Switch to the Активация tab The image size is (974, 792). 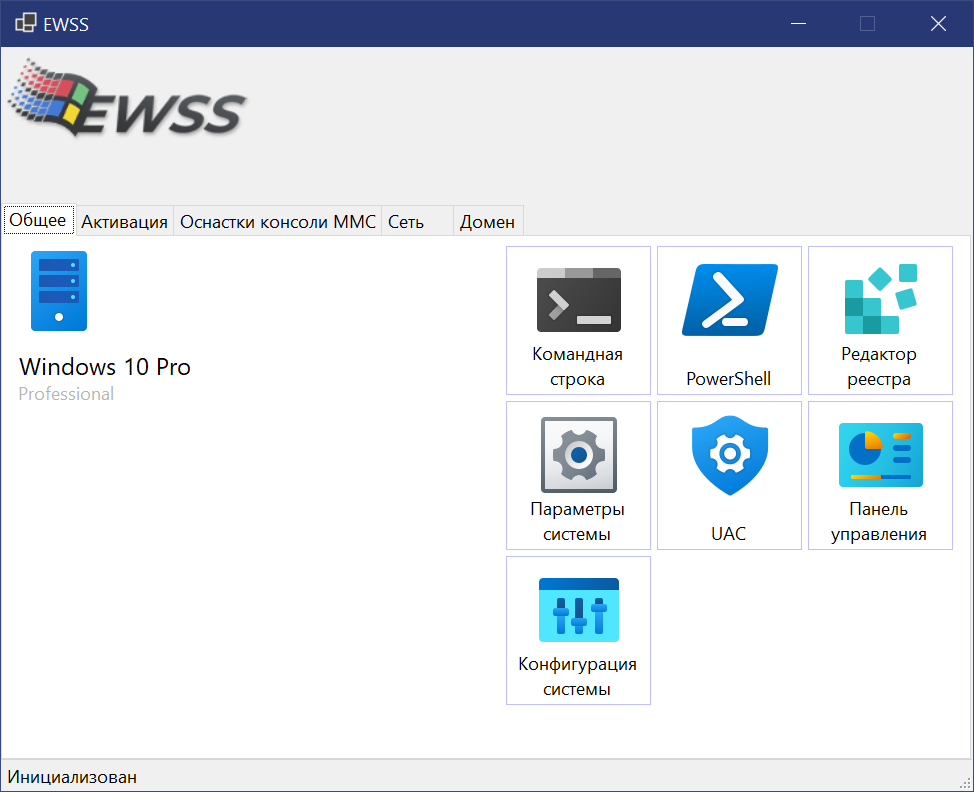pyautogui.click(x=124, y=221)
